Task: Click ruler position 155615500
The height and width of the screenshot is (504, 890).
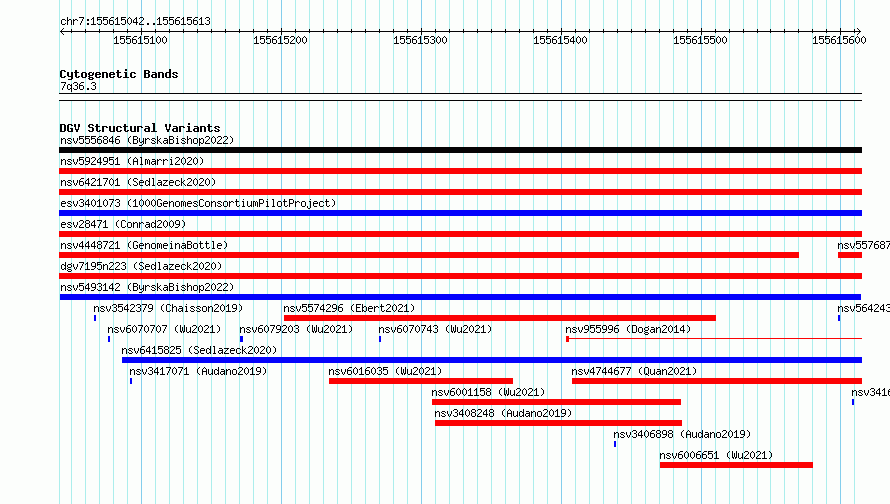Action: pyautogui.click(x=700, y=40)
